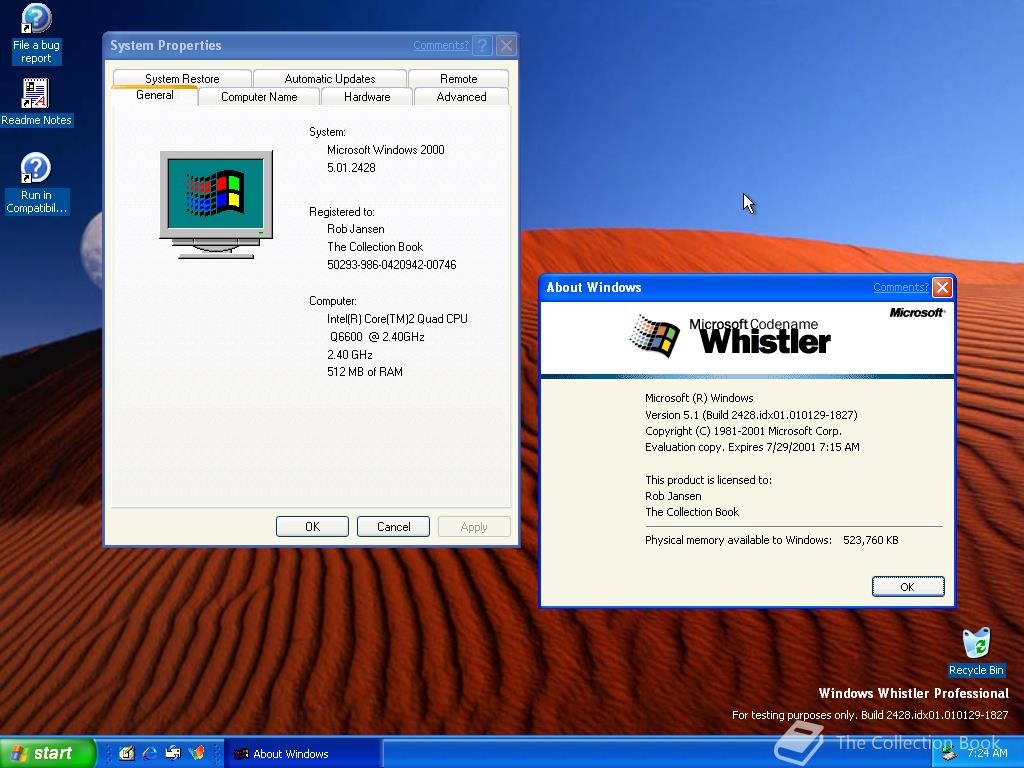Click the network icon in the system tray
The width and height of the screenshot is (1024, 768).
pos(949,754)
